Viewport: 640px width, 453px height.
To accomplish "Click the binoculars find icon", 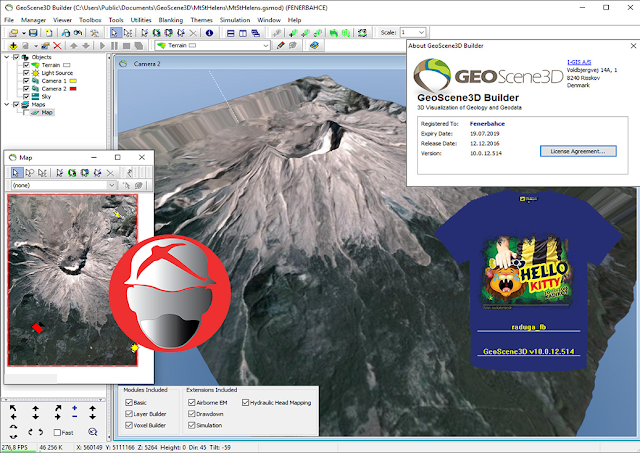I will point(78,33).
